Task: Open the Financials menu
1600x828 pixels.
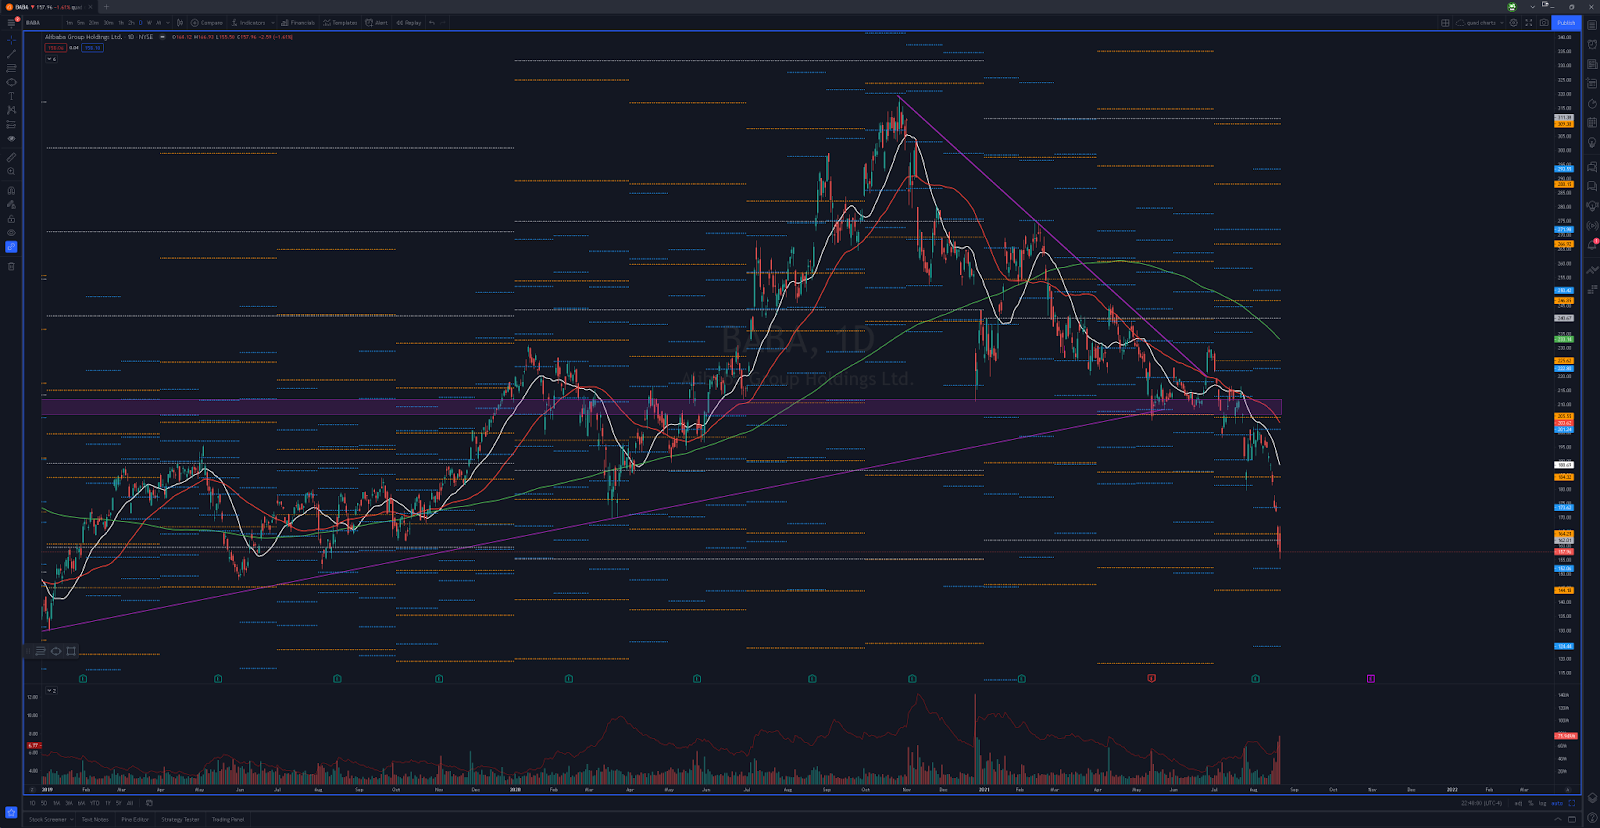Action: (298, 23)
